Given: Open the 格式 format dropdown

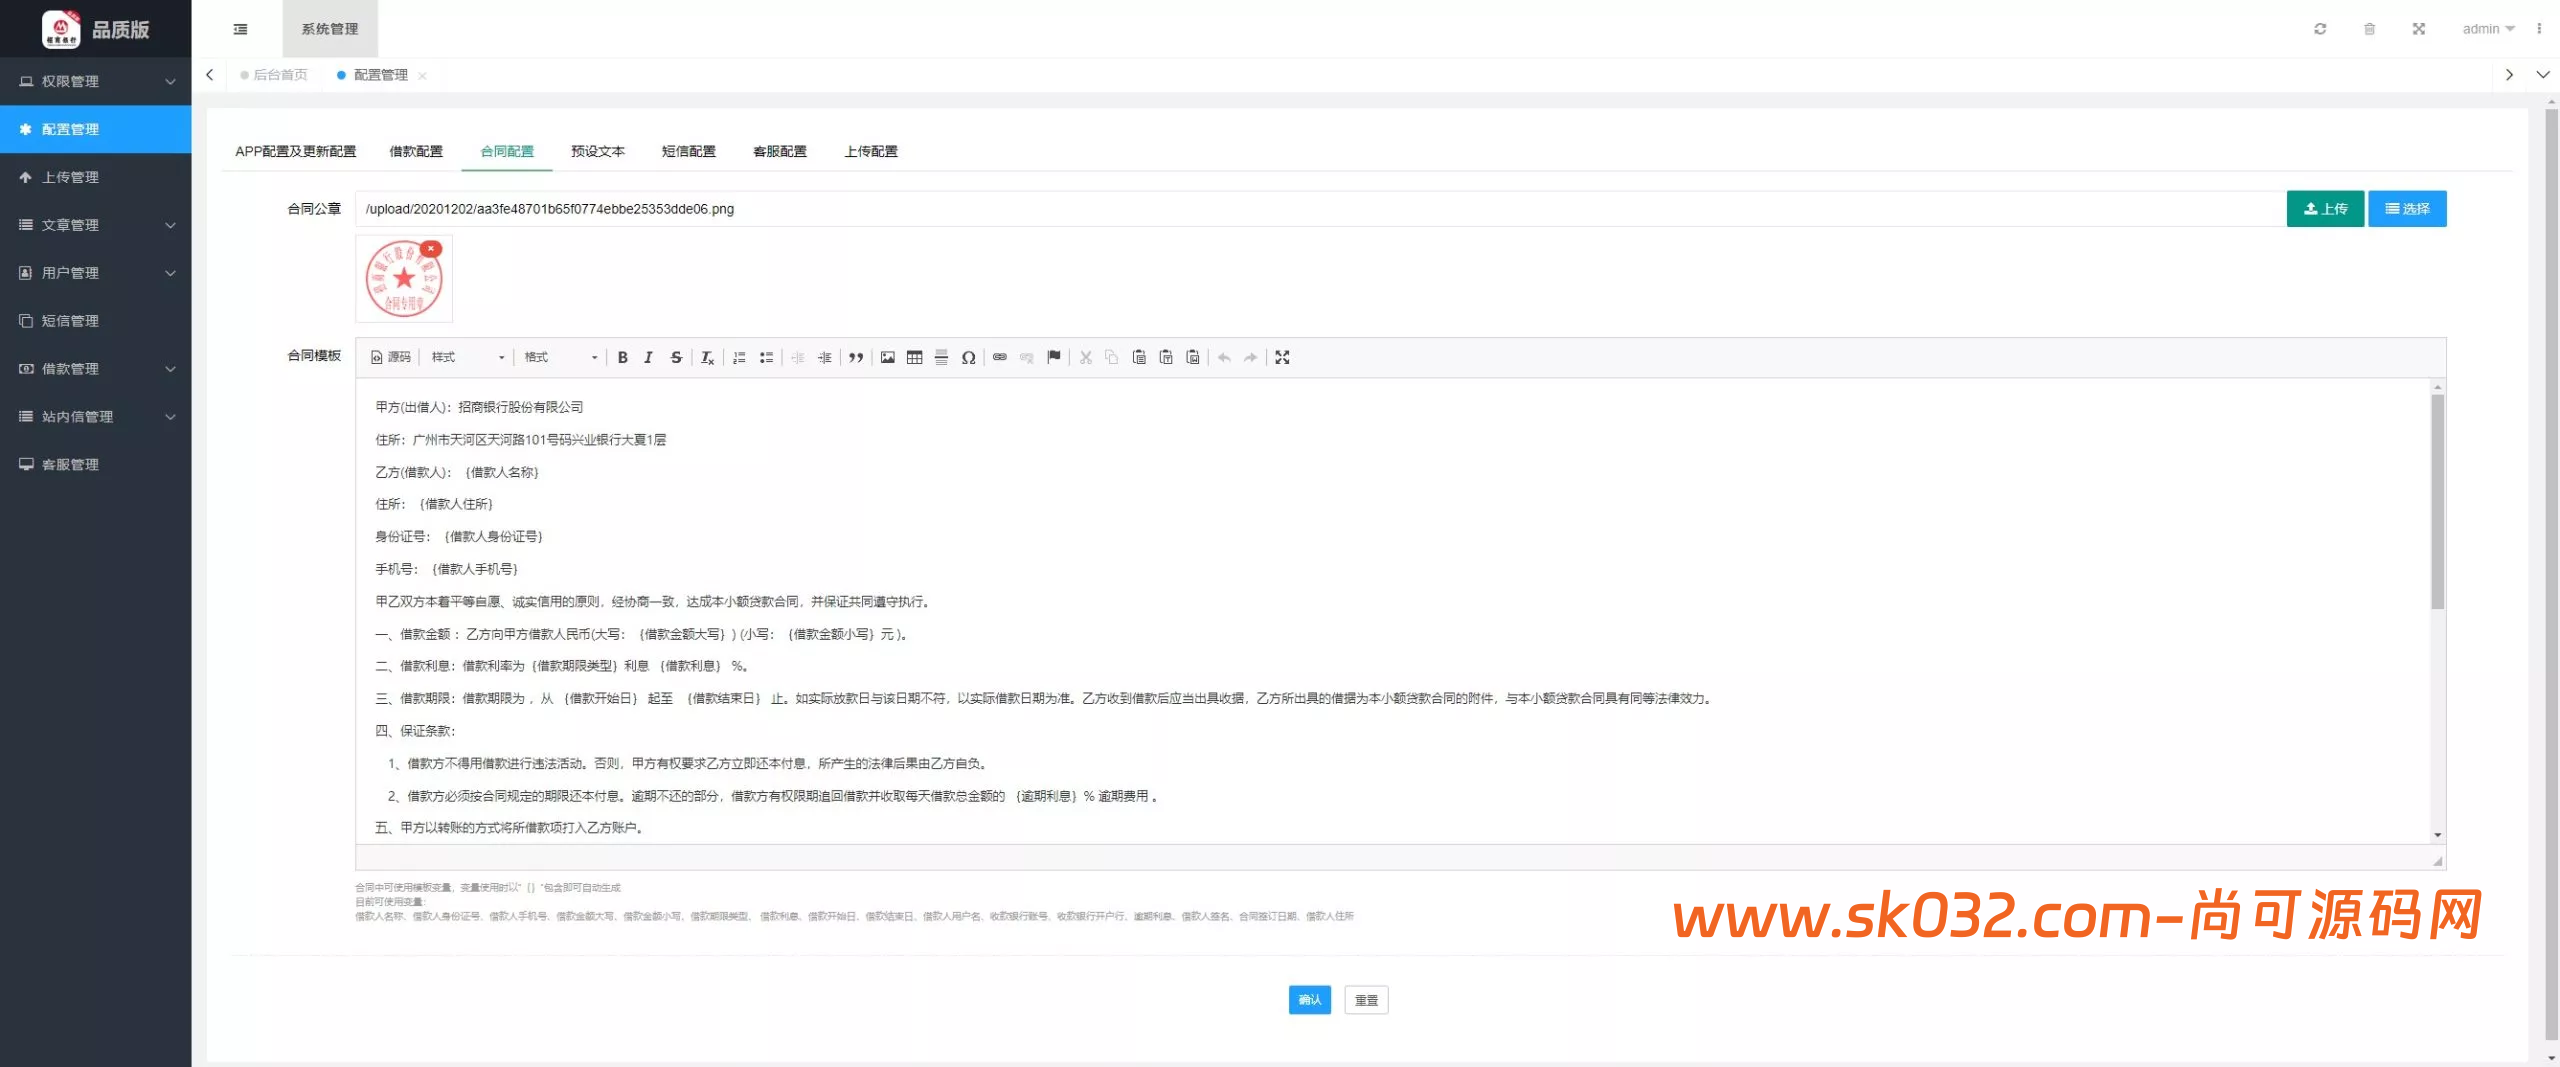Looking at the screenshot, I should click(560, 357).
